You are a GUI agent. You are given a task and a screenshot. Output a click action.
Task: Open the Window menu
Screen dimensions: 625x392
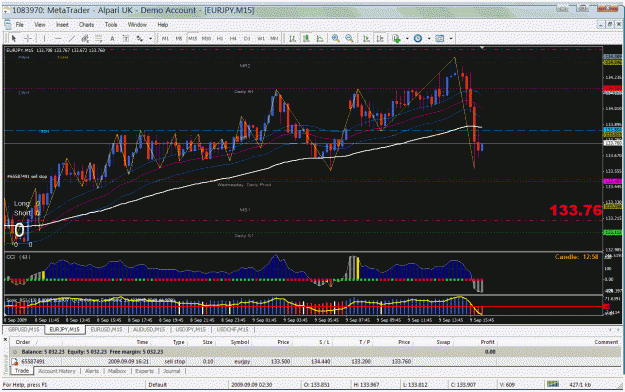click(x=137, y=25)
